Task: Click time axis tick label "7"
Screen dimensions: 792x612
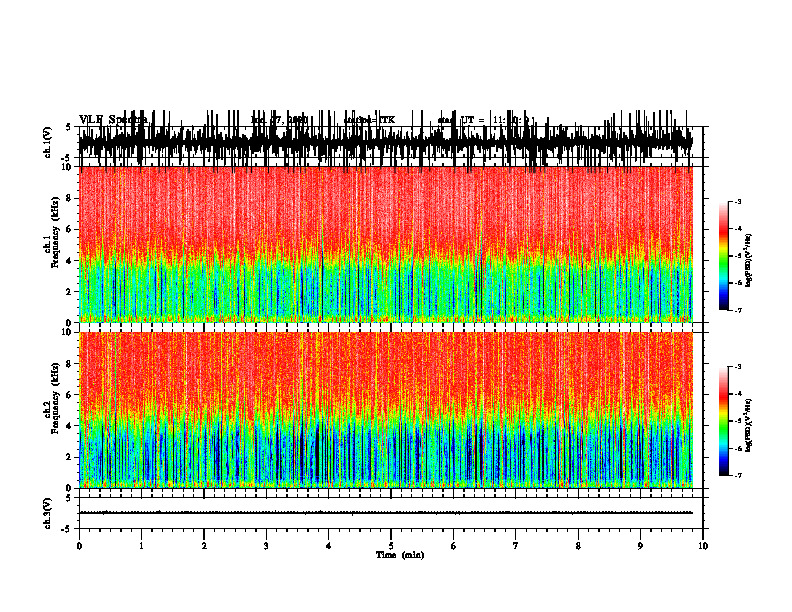Action: pyautogui.click(x=516, y=546)
